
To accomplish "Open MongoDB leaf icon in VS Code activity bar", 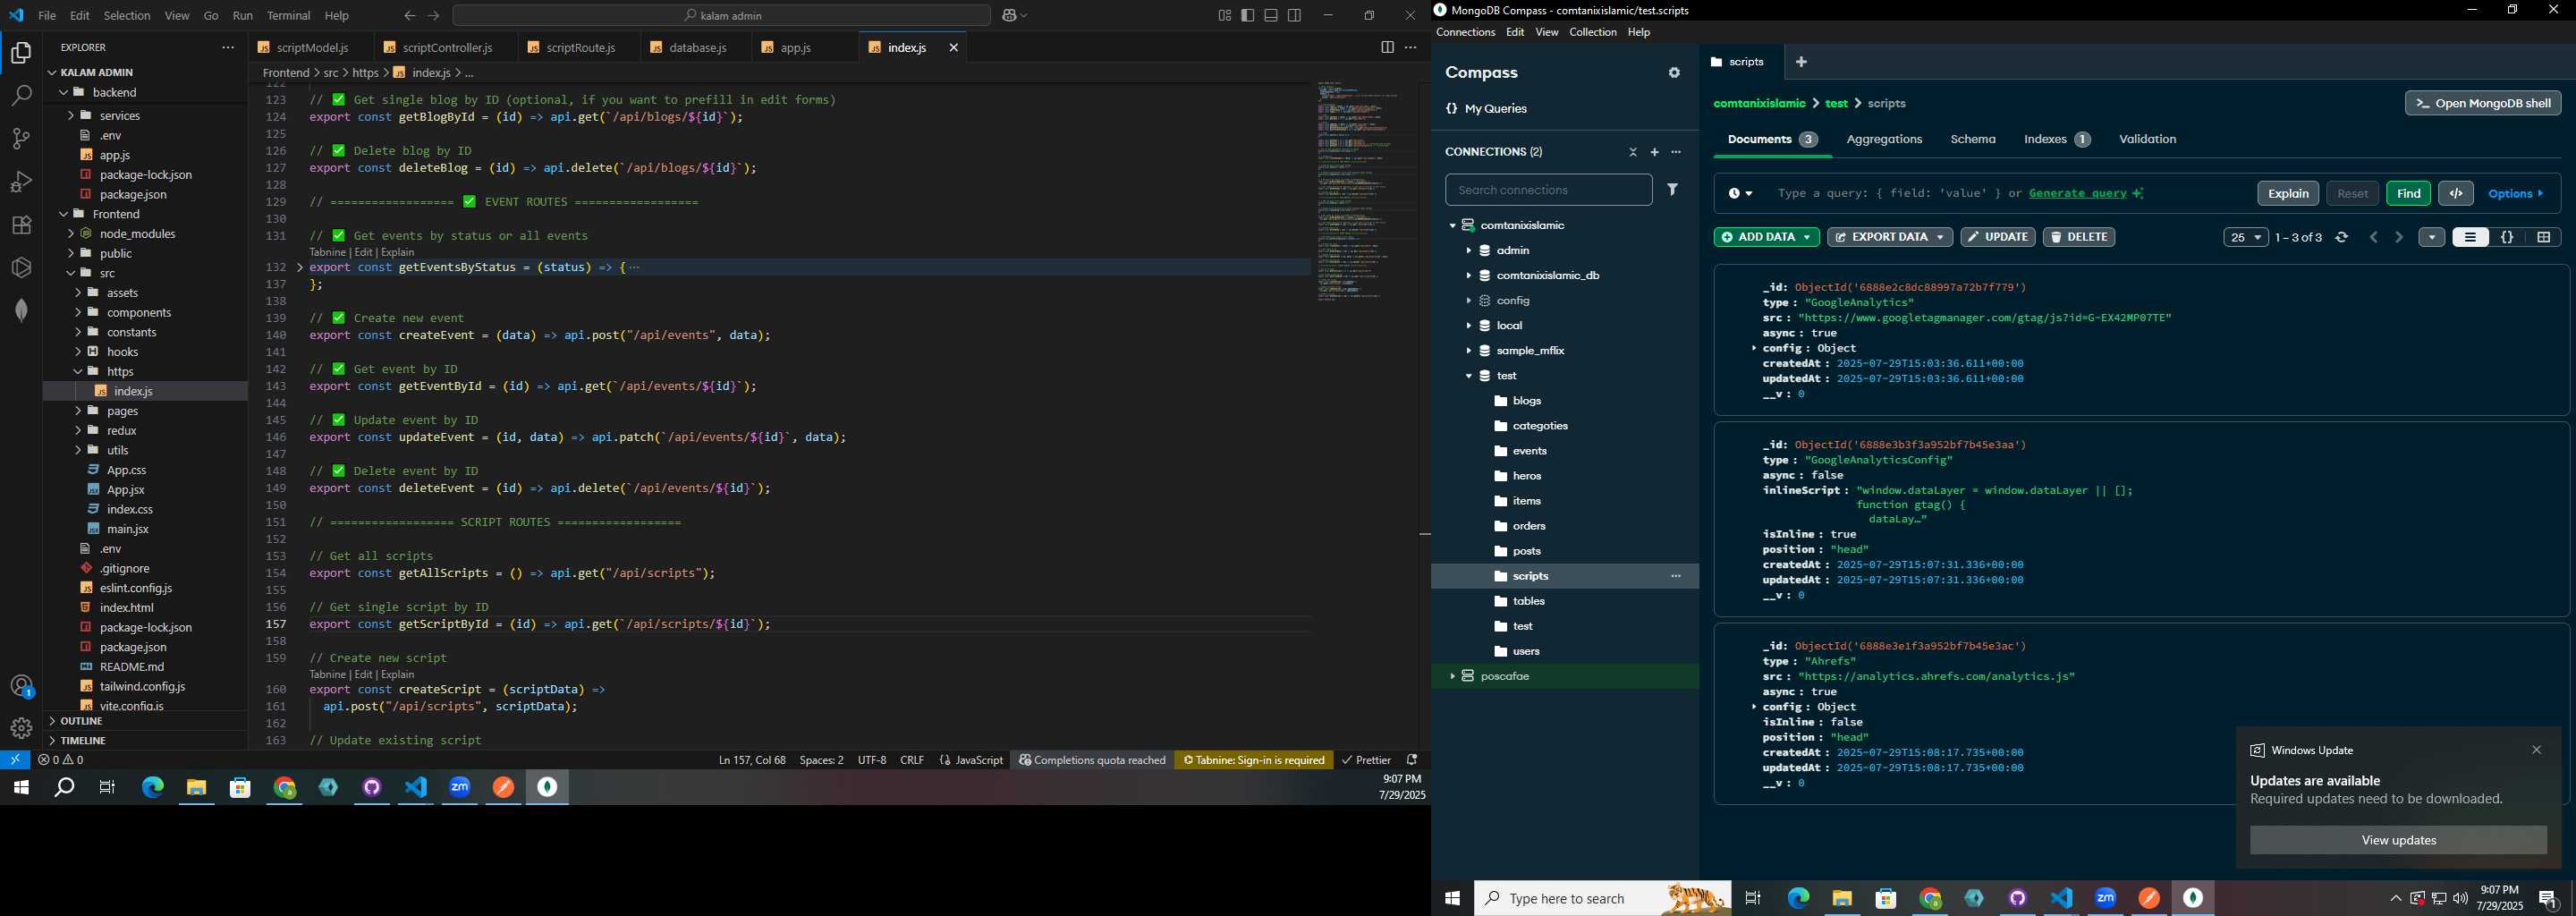I will [21, 310].
